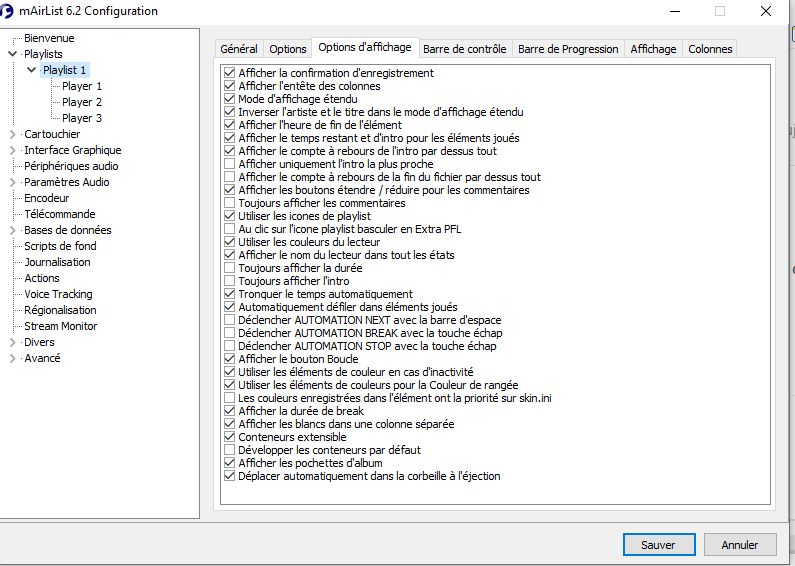Screen dimensions: 795x566
Task: Expand the Cartouchier node
Action: [x=13, y=134]
